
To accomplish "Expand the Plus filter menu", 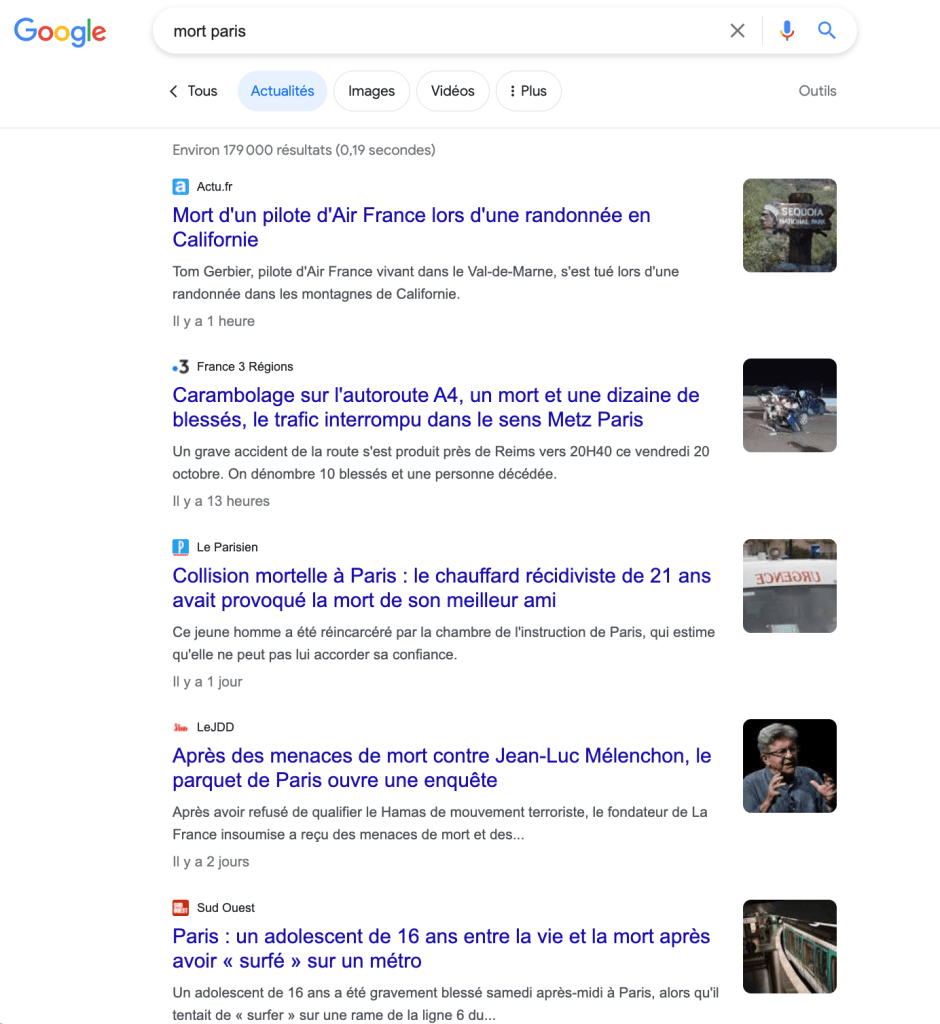I will click(x=528, y=91).
